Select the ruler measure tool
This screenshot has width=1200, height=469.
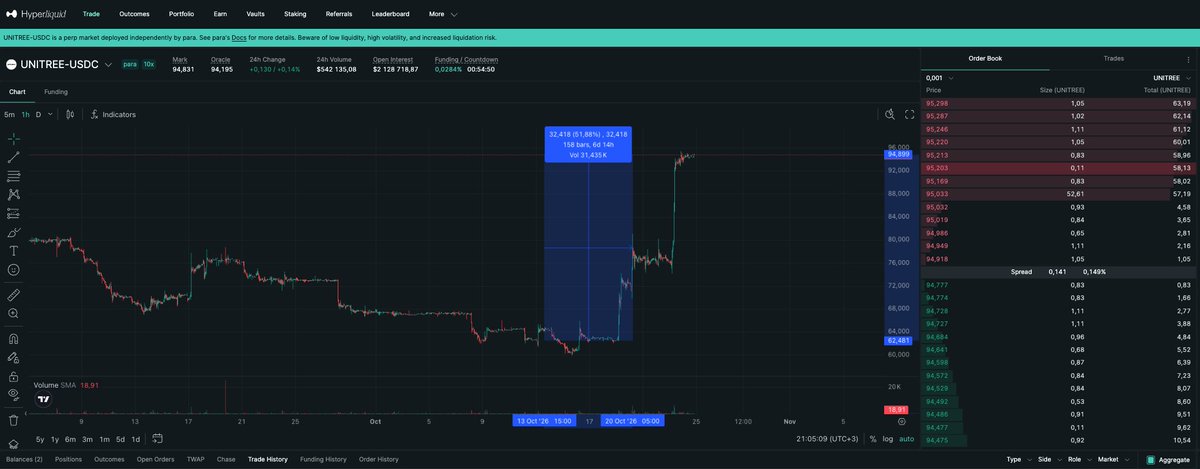(13, 295)
